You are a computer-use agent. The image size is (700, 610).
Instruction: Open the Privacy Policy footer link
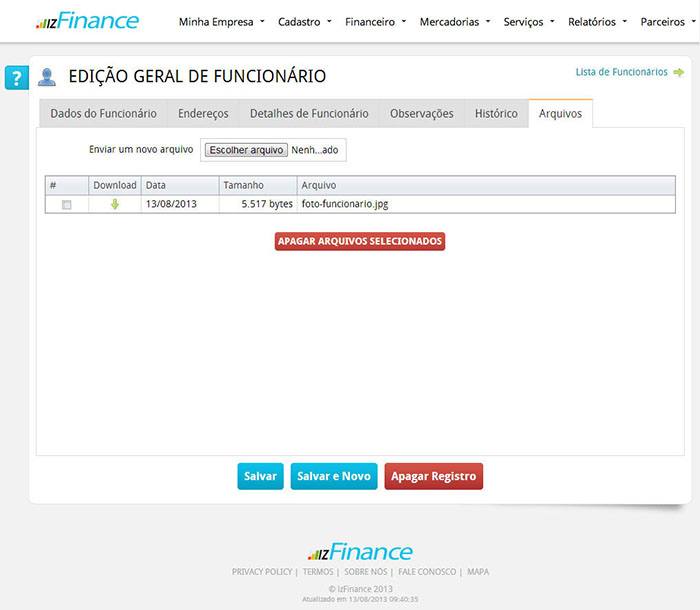coord(262,572)
